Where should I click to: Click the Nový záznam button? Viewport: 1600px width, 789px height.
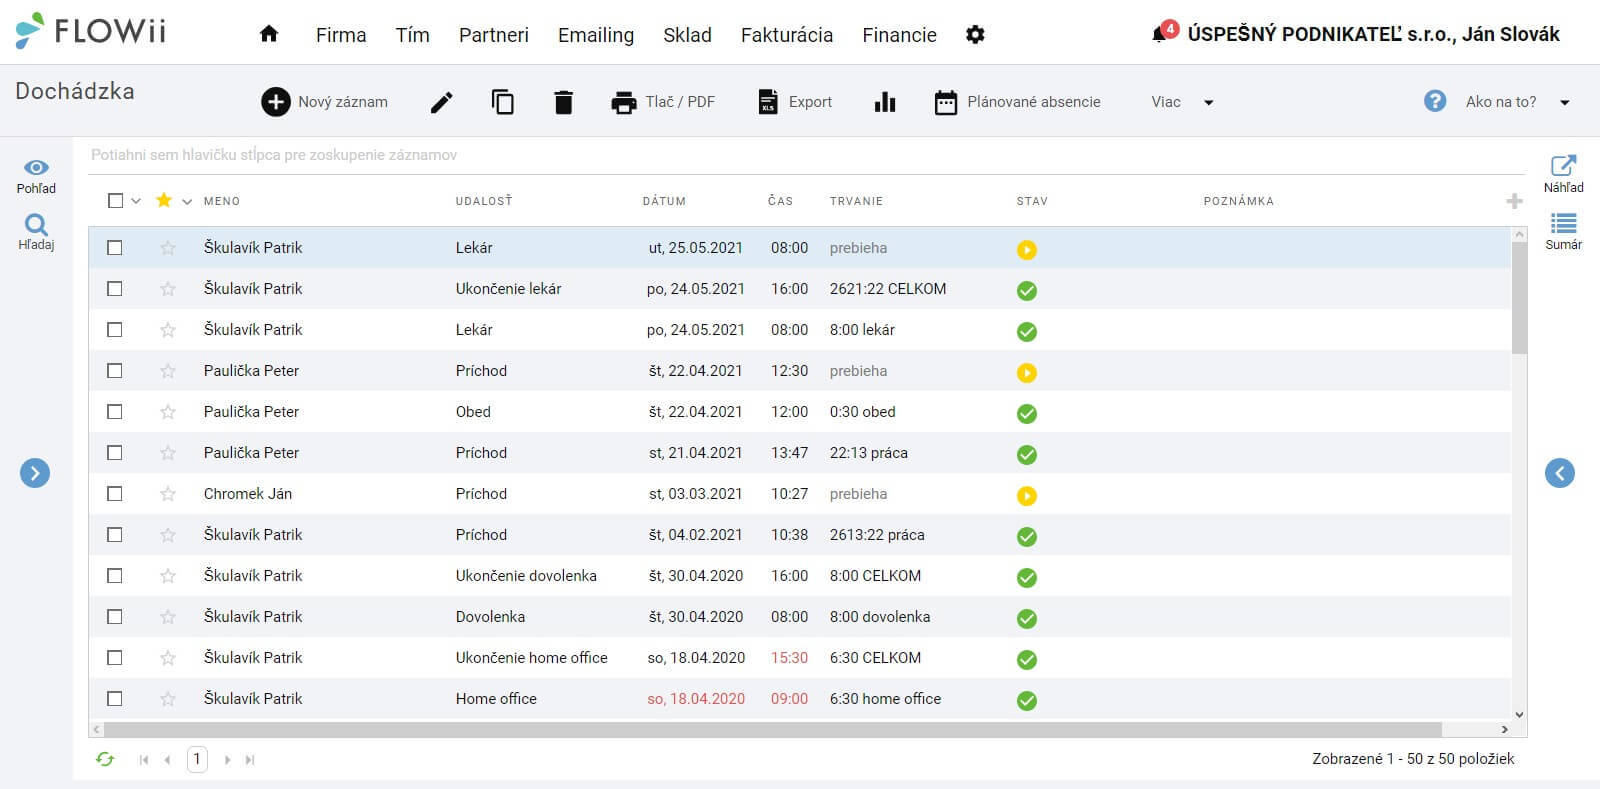(x=324, y=102)
